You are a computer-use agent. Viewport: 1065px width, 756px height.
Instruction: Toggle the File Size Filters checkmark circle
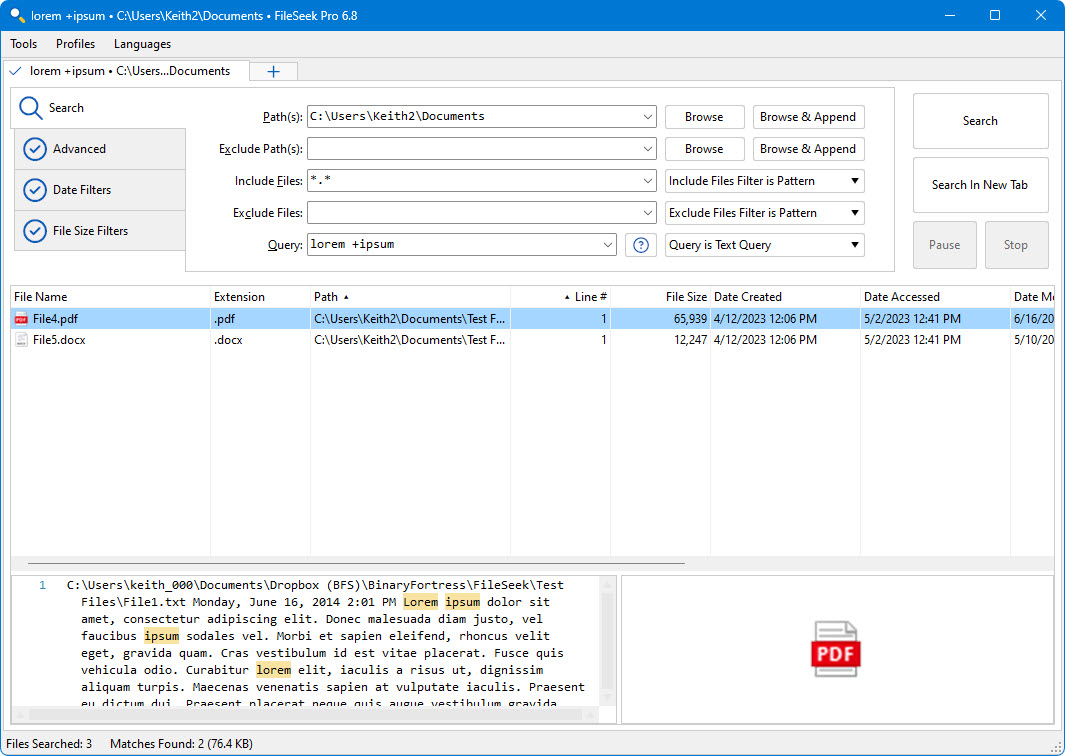35,231
